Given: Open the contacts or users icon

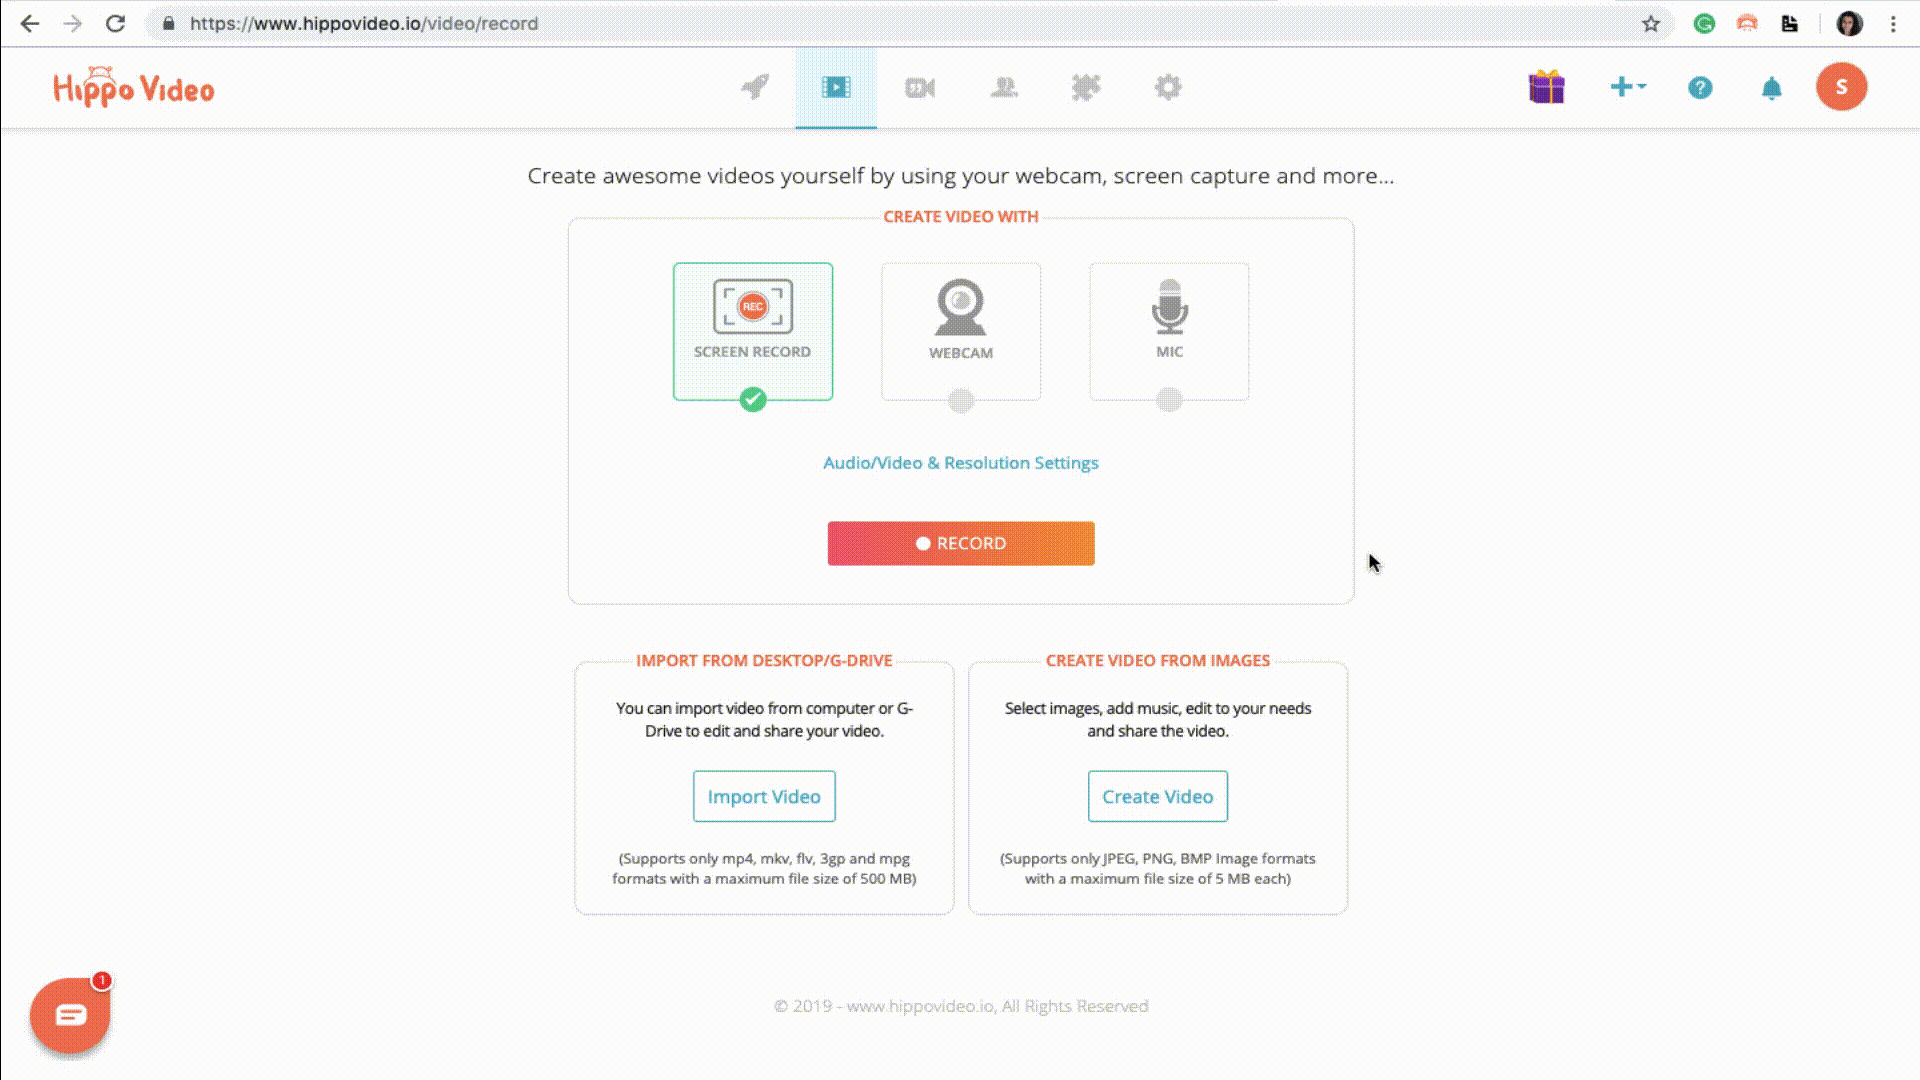Looking at the screenshot, I should pyautogui.click(x=1004, y=87).
